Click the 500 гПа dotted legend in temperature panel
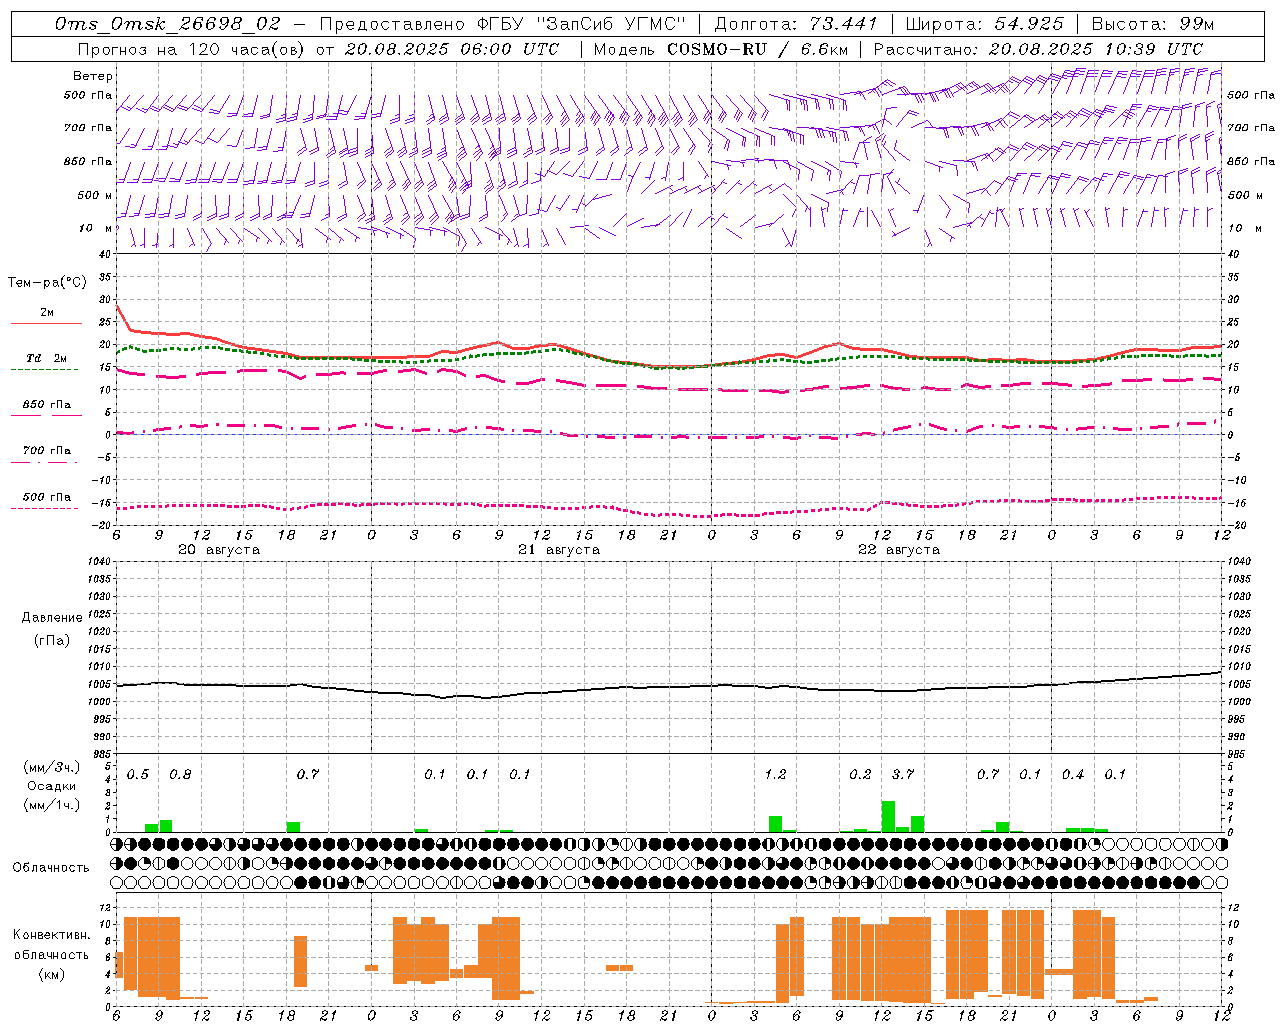Screen dimensions: 1280x1024 click(x=45, y=507)
